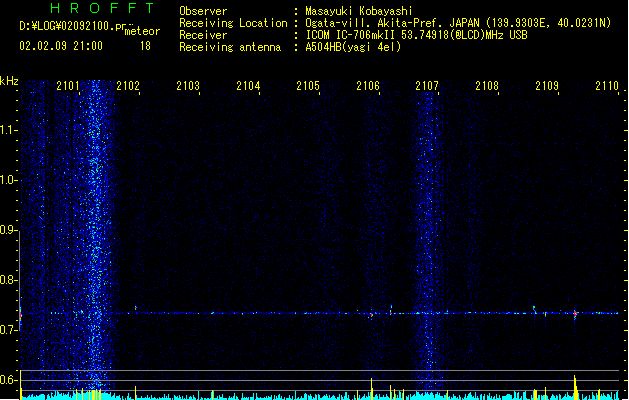Click the HROFFT title text
Viewport: 629px width, 400px height.
tap(103, 8)
